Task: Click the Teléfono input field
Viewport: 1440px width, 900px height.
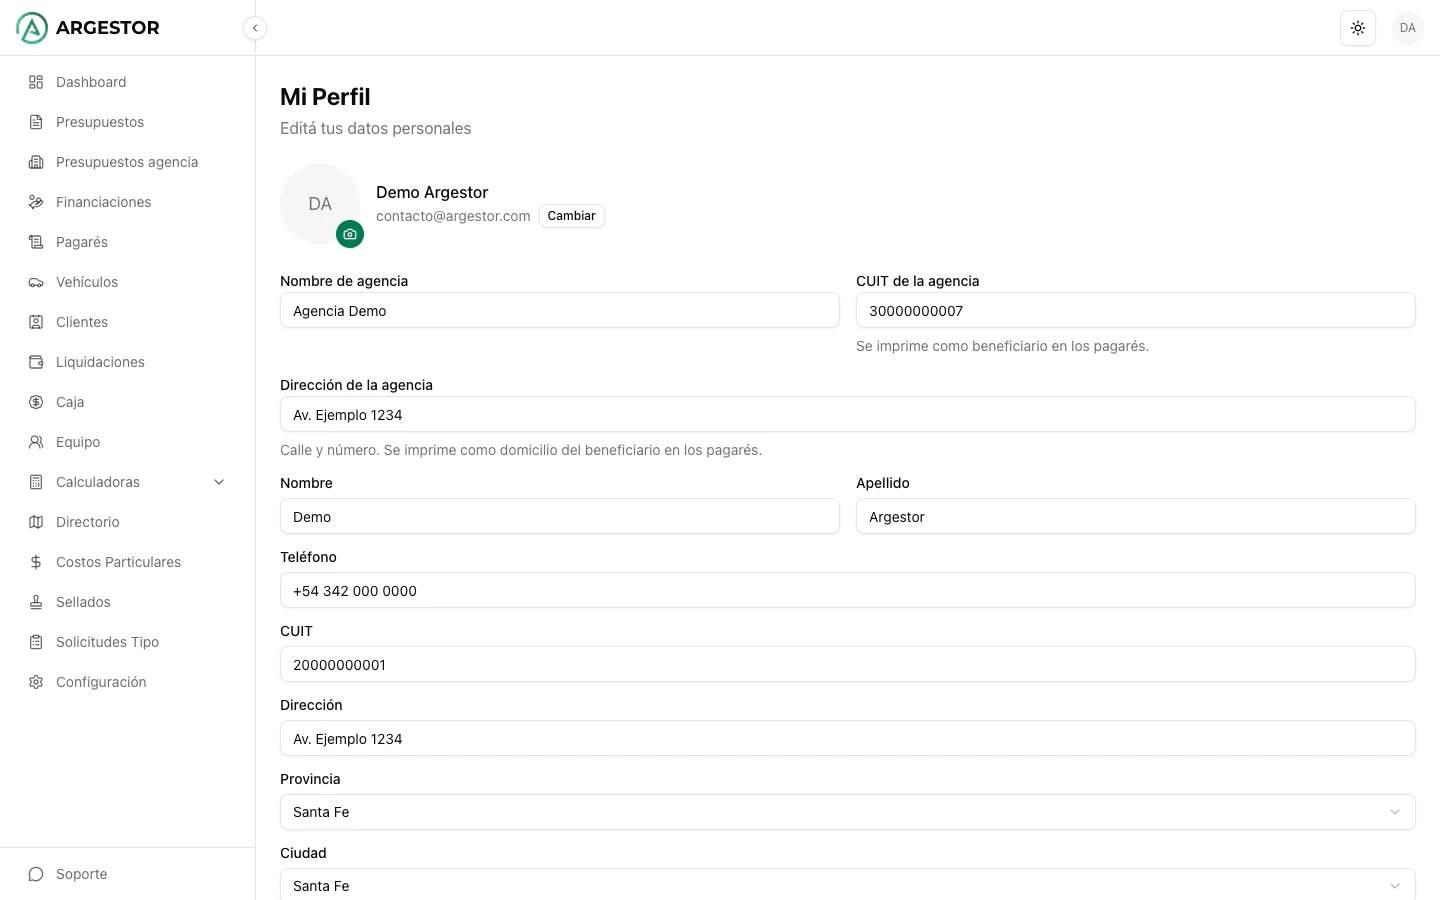Action: tap(848, 590)
